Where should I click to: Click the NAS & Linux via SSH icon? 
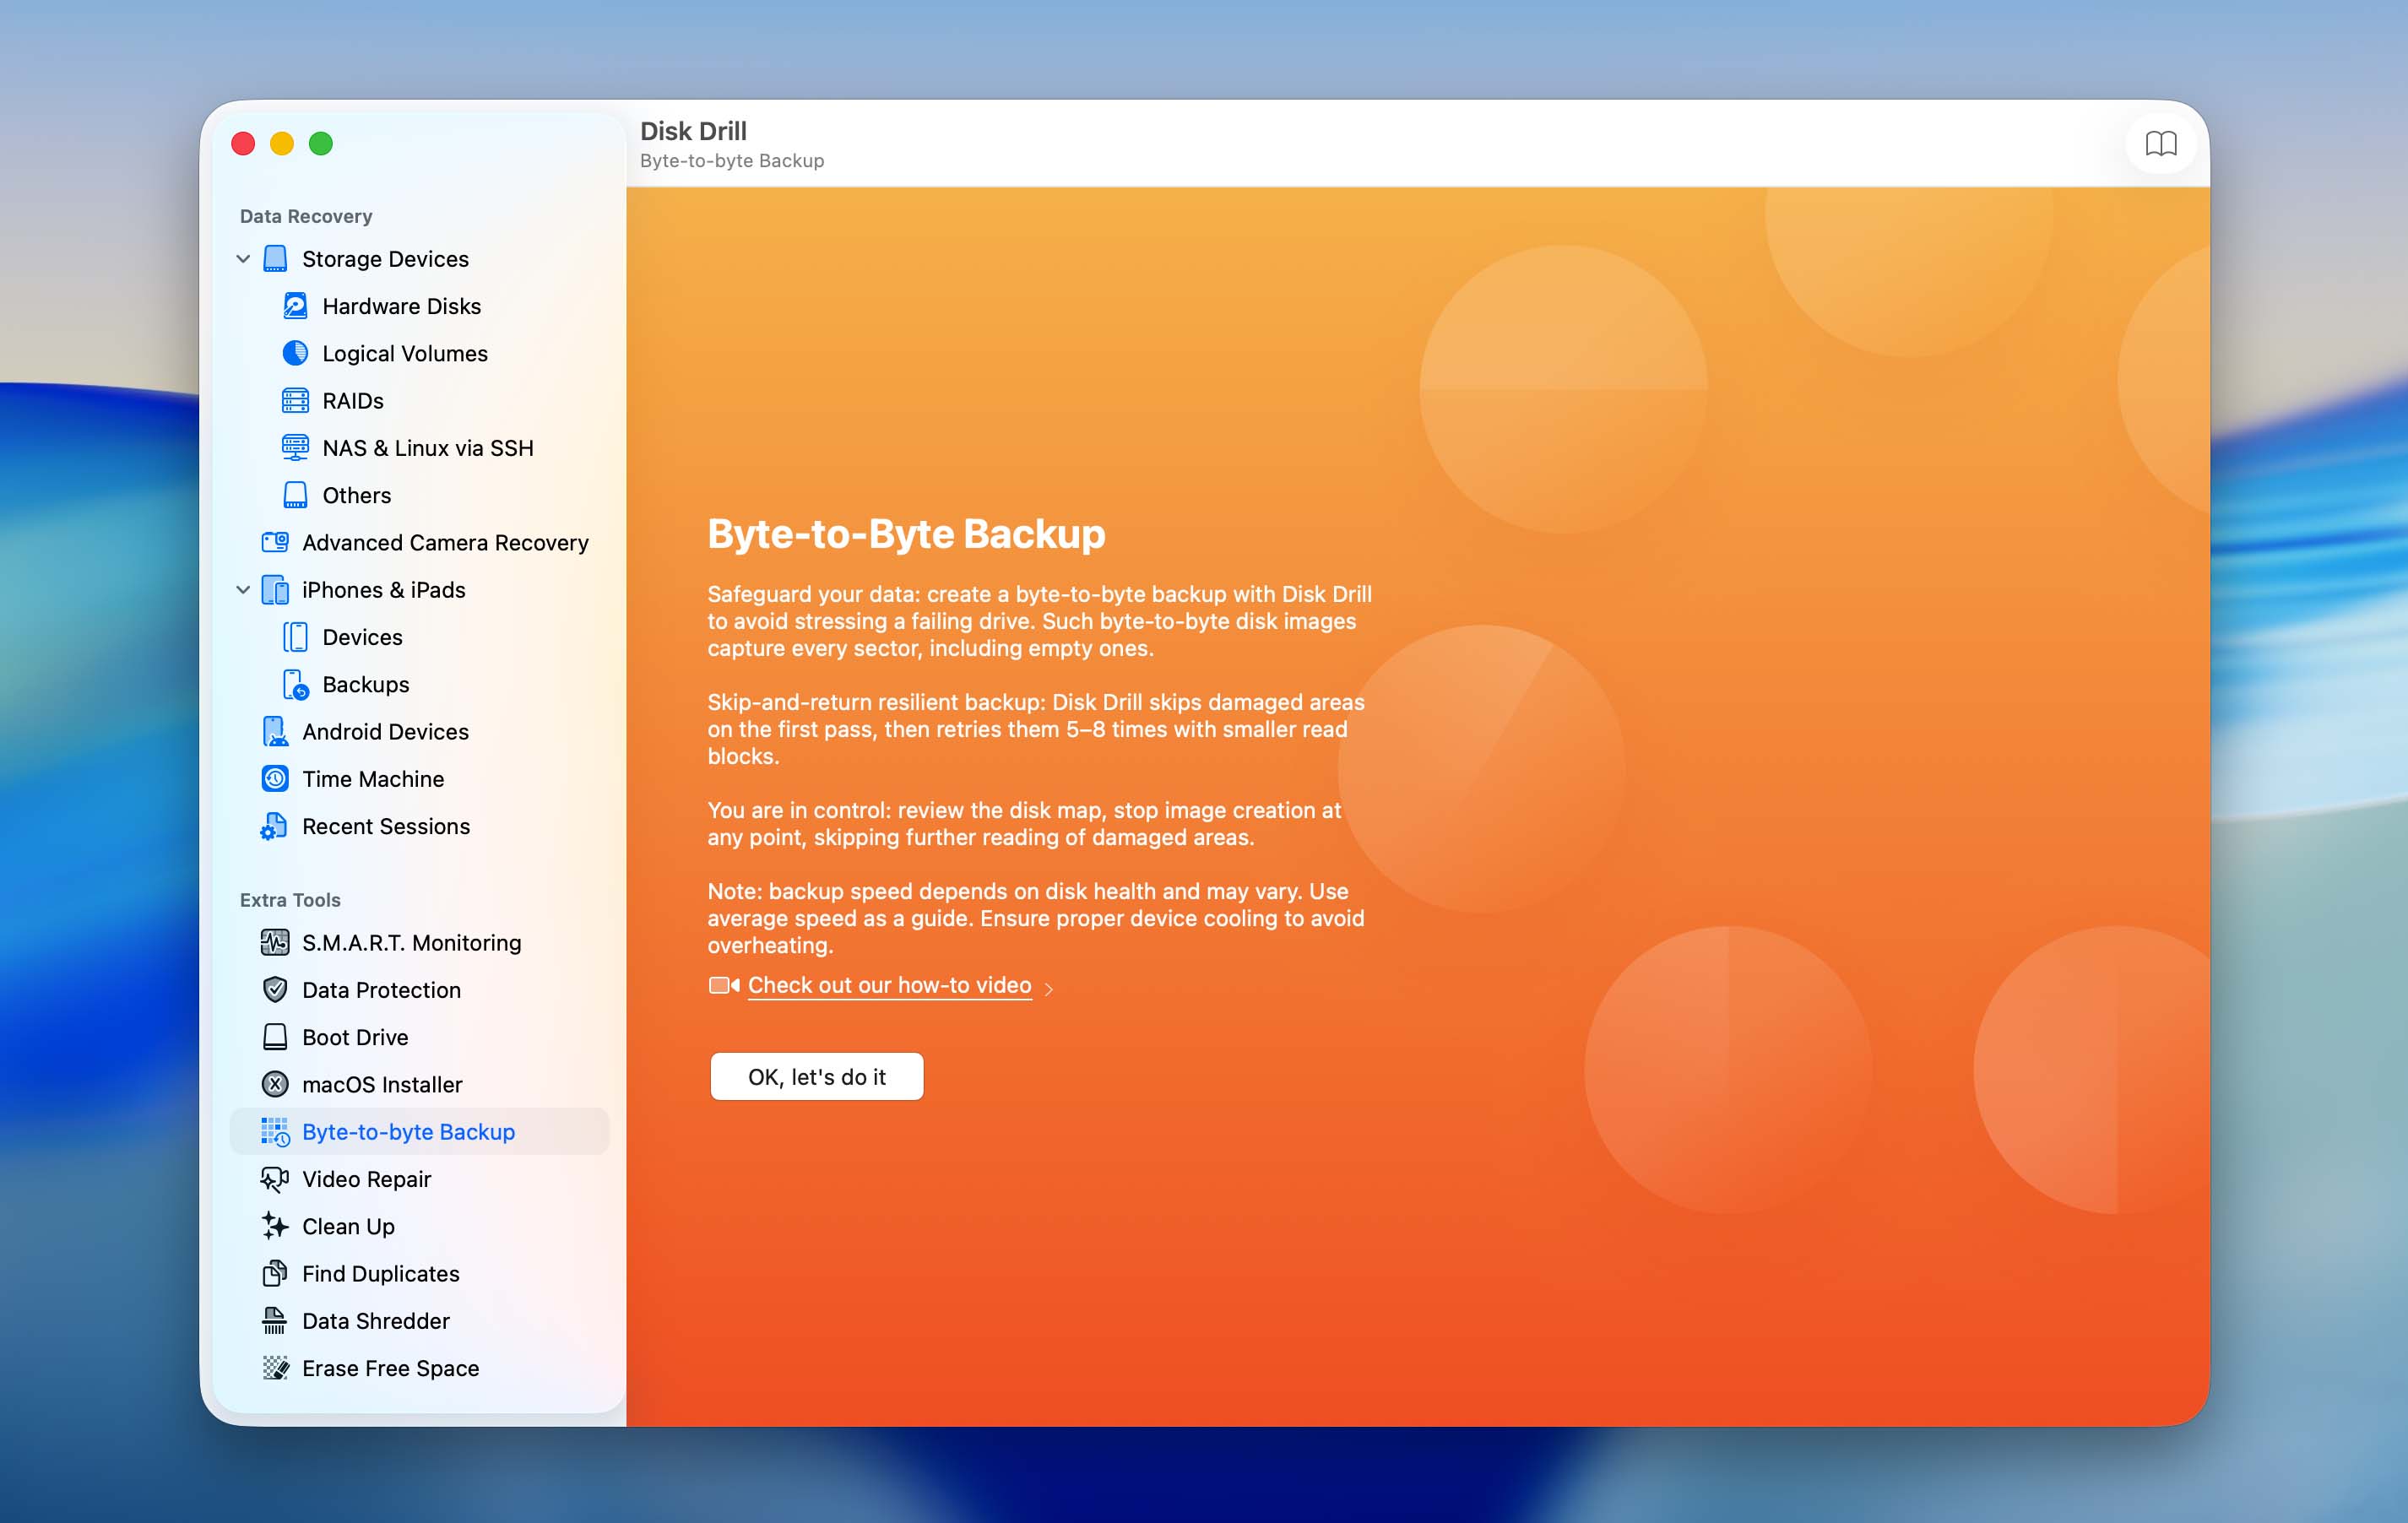[x=295, y=448]
